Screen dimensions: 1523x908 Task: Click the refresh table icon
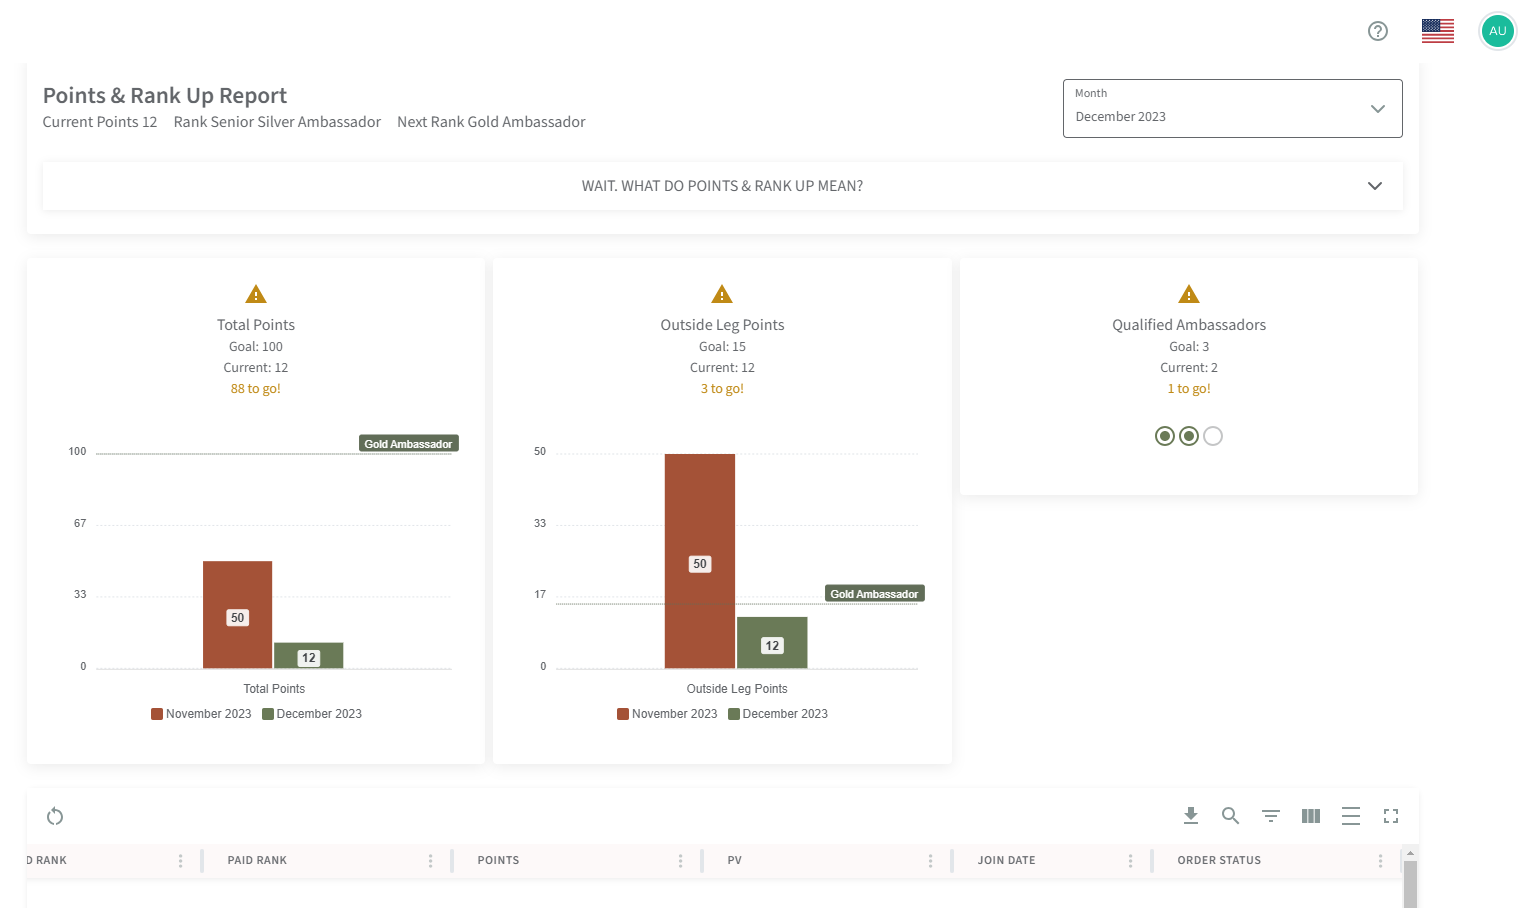pos(55,816)
